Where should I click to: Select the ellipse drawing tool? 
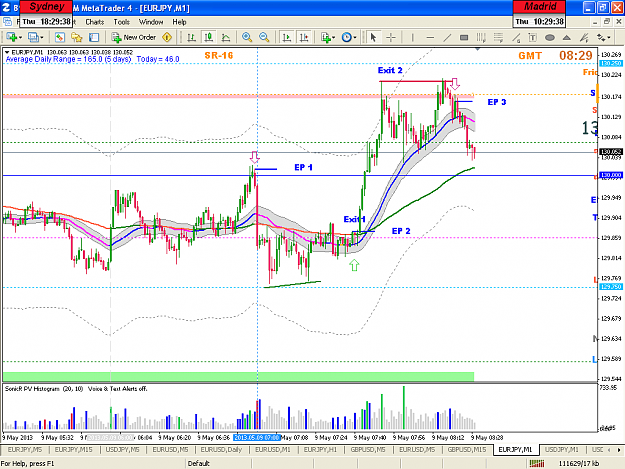550,37
